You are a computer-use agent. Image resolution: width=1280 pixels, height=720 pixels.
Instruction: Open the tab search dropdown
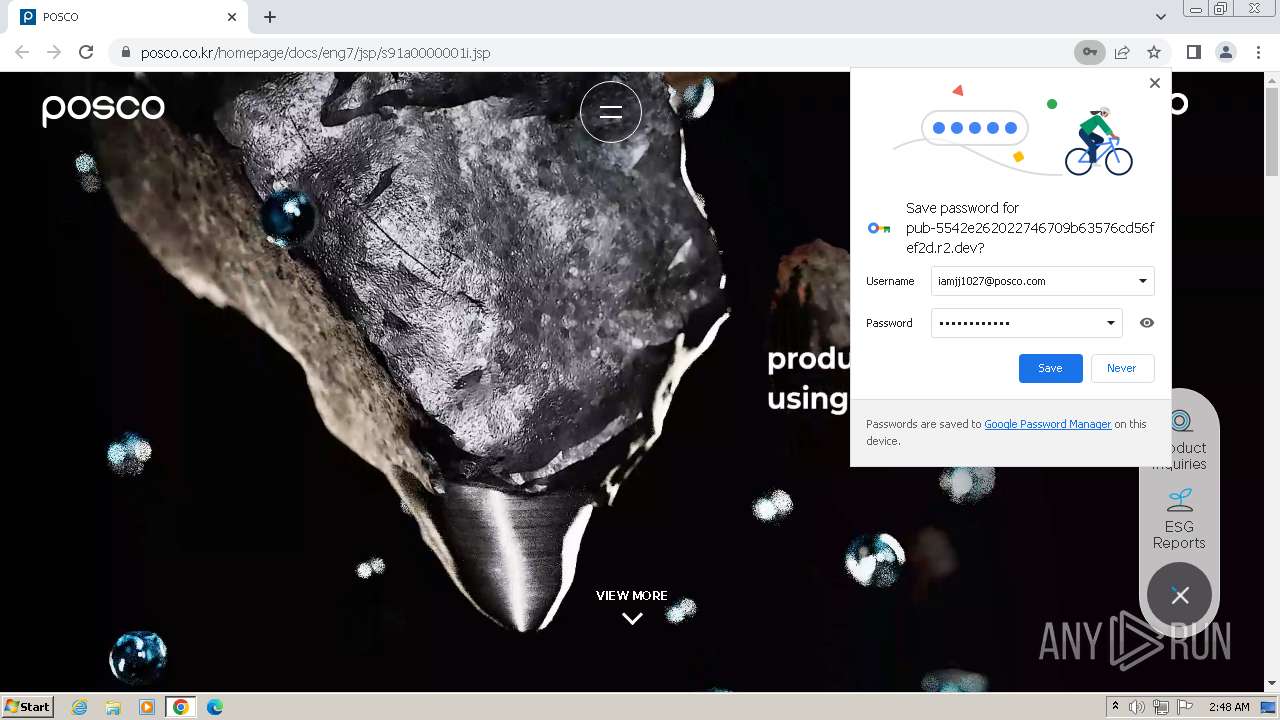pyautogui.click(x=1160, y=17)
